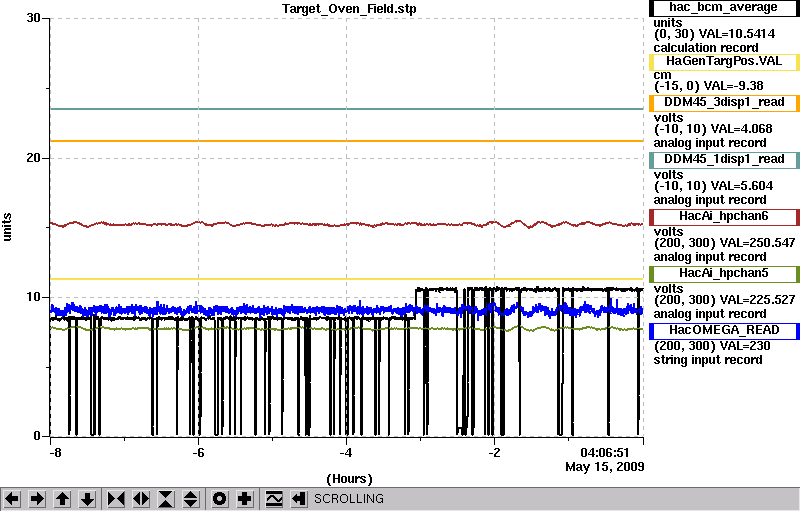Image resolution: width=800 pixels, height=511 pixels.
Task: Click the 04:06:51 timestamp on the time axis
Action: [x=605, y=452]
